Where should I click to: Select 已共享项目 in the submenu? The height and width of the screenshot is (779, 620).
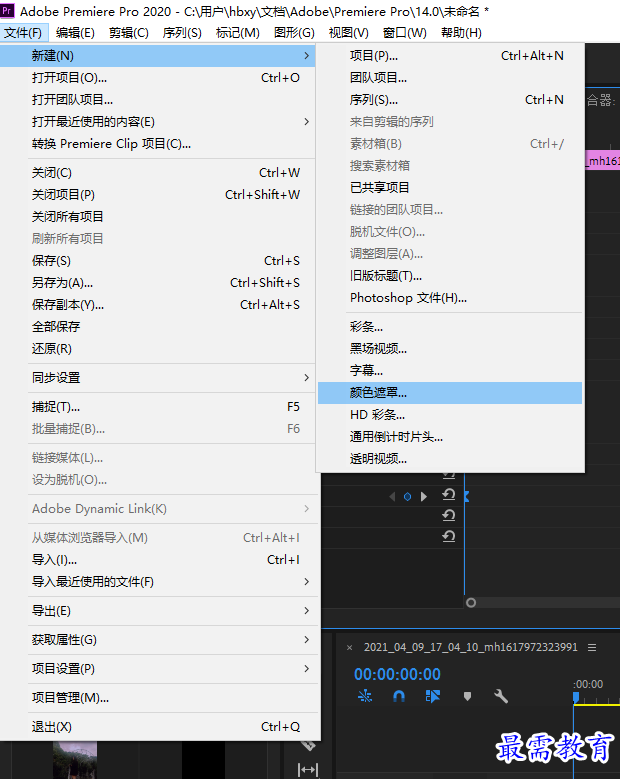click(450, 188)
